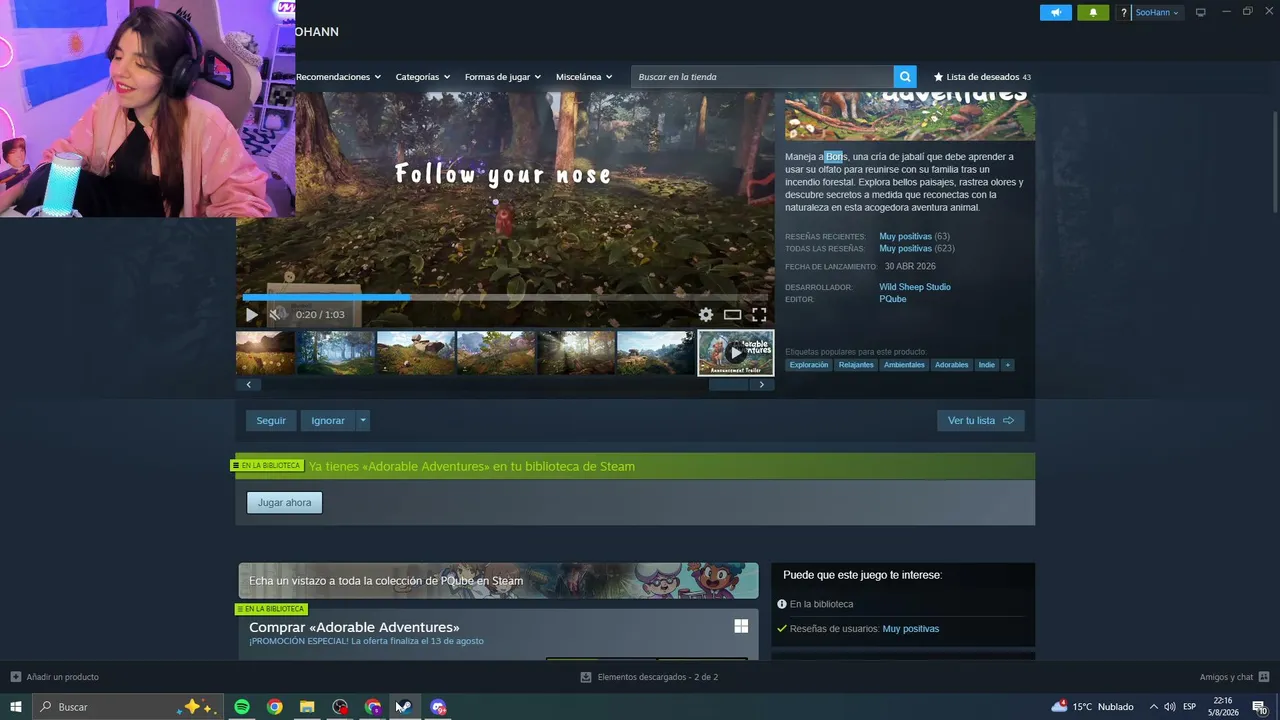
Task: Open the PQube collection banner
Action: click(498, 581)
